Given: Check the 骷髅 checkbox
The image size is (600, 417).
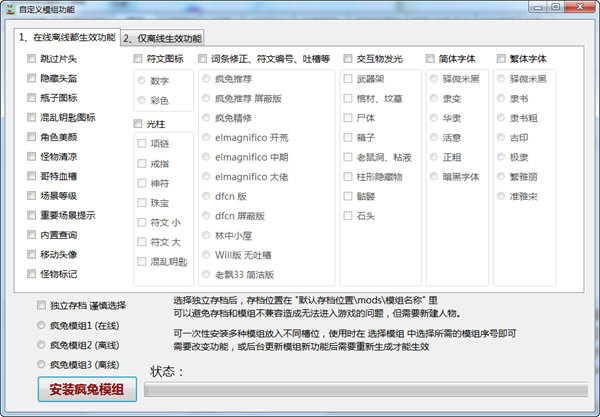Looking at the screenshot, I should click(348, 196).
